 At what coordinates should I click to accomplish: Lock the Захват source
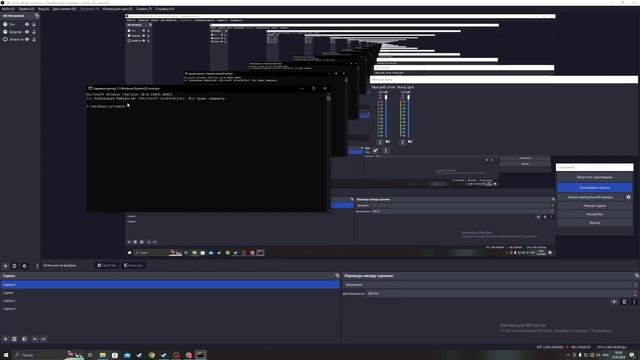(x=34, y=39)
